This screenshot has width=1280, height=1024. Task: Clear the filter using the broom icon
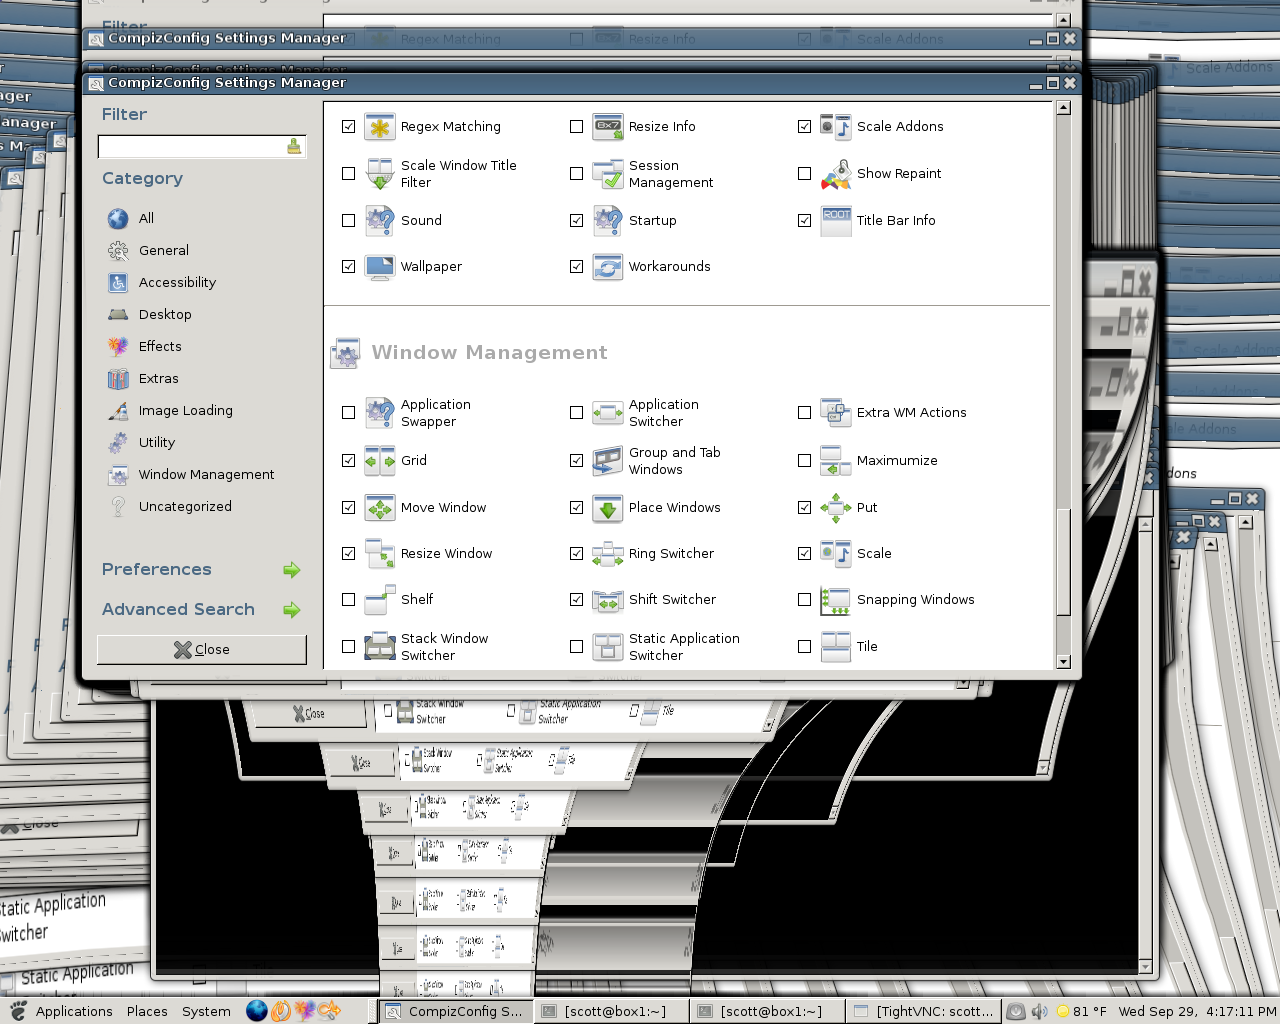pyautogui.click(x=294, y=147)
